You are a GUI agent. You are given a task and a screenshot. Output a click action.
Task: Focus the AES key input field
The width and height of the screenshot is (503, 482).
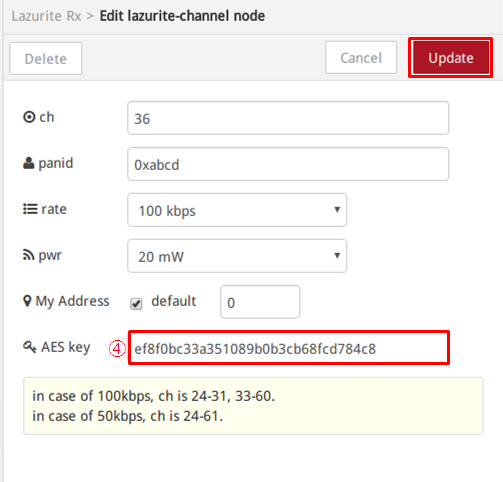point(289,348)
